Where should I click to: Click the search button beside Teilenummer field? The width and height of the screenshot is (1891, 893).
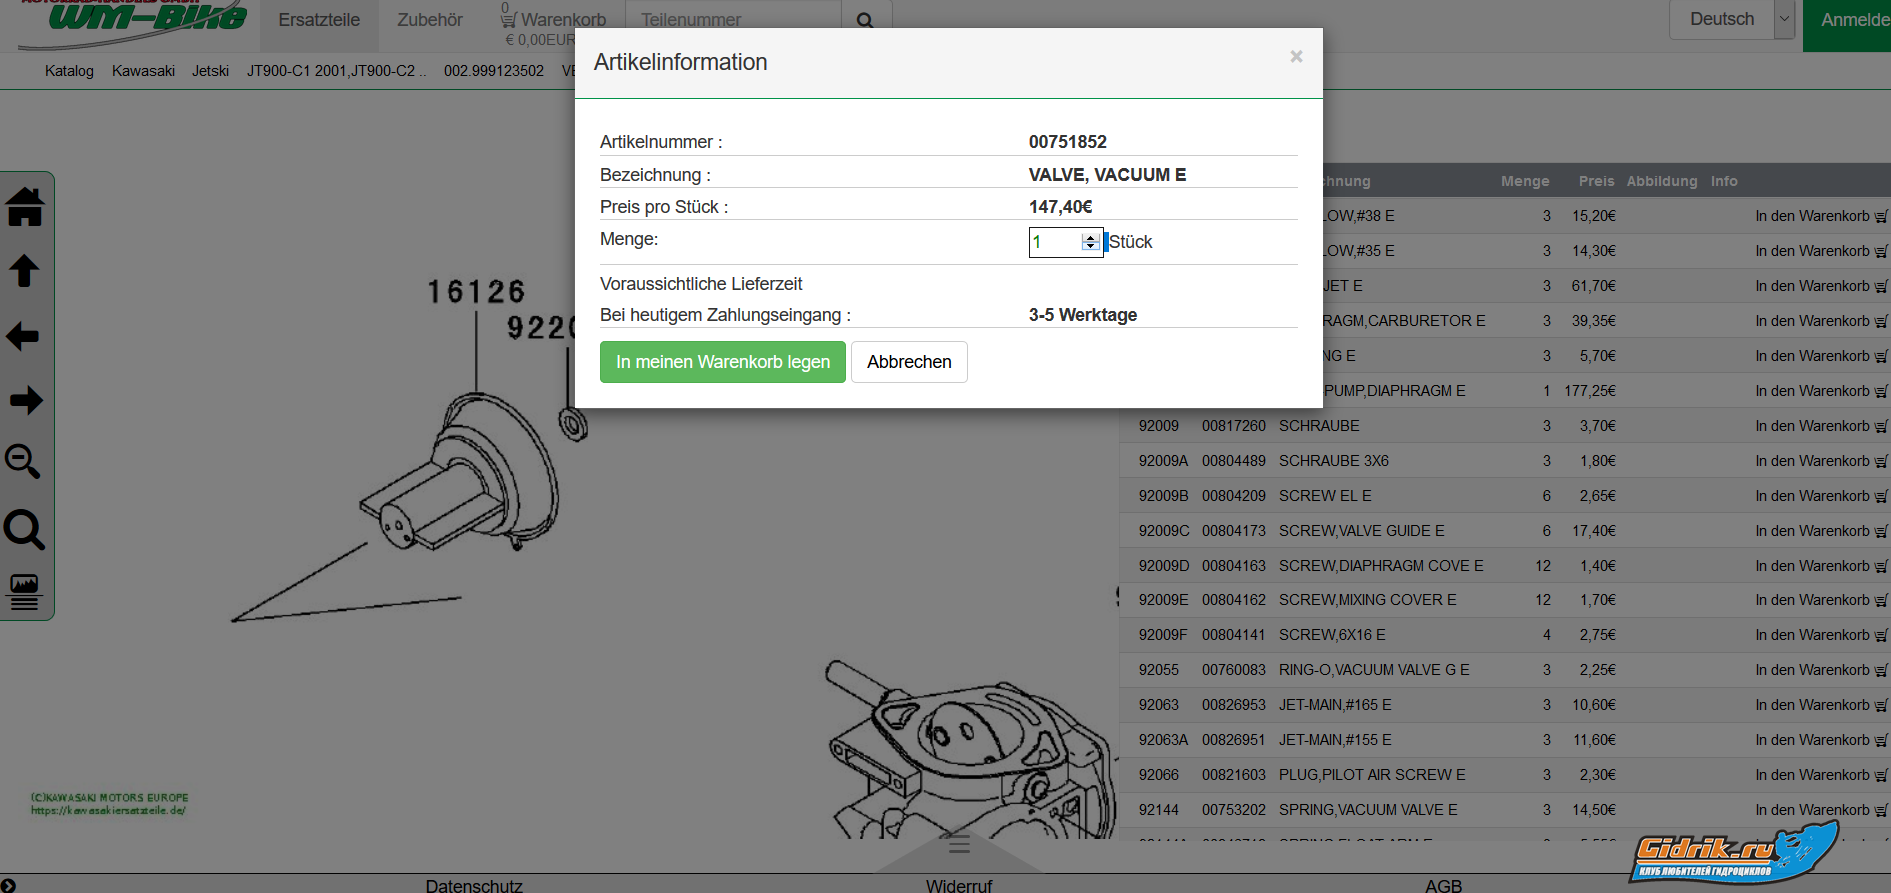(x=865, y=20)
